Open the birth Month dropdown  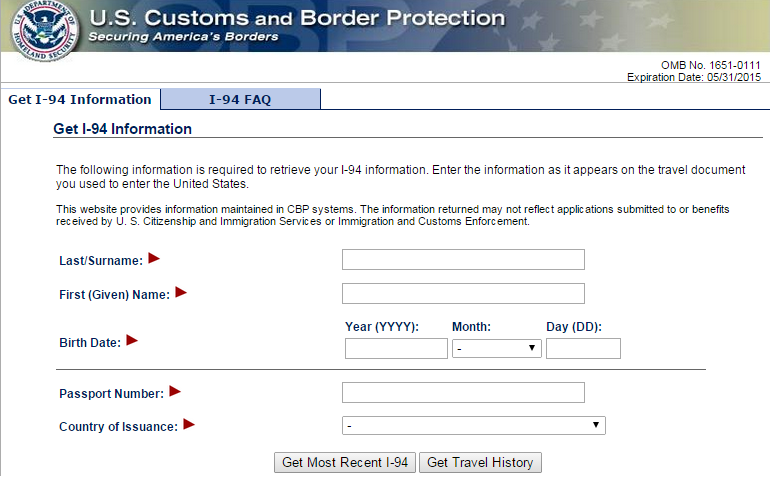click(x=496, y=348)
